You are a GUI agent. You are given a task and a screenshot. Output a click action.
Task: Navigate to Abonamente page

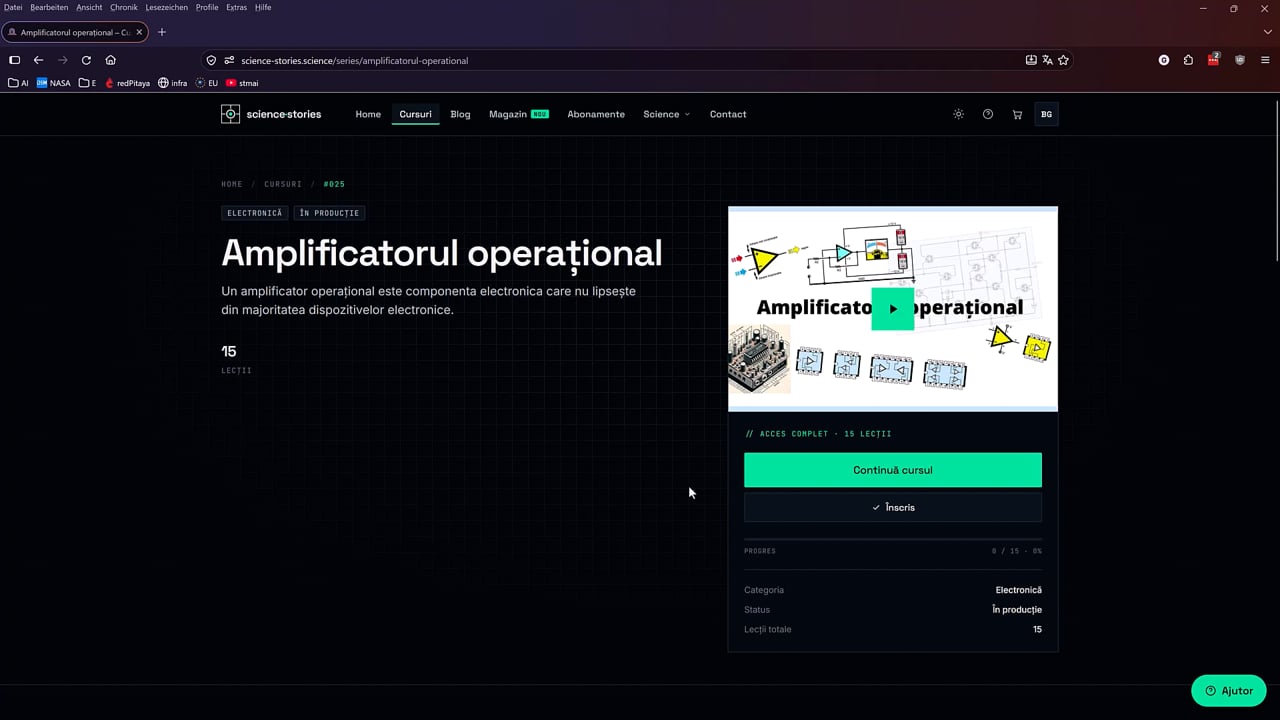coord(596,114)
